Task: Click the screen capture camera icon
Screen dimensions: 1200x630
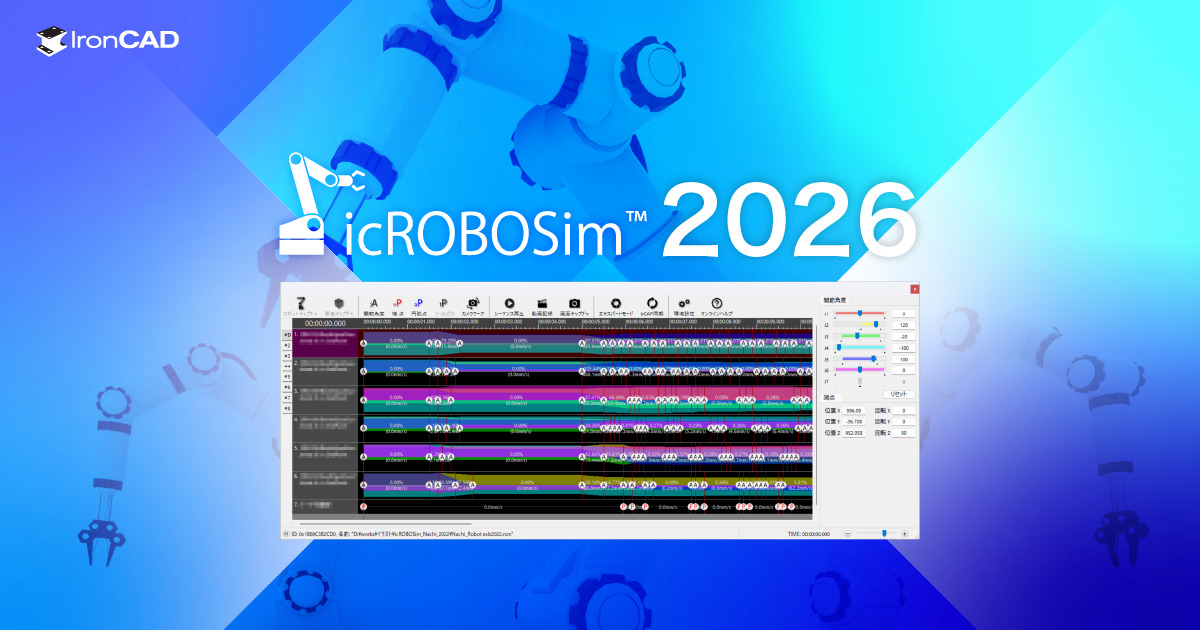Action: coord(574,303)
